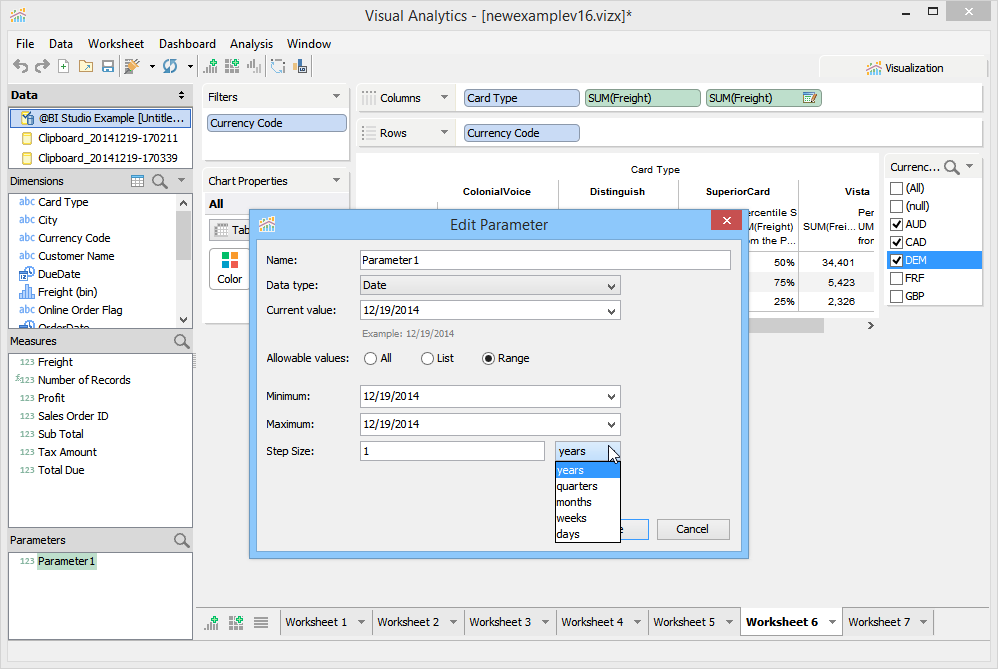Viewport: 998px width, 669px height.
Task: Click the open folder toolbar icon
Action: 85,66
